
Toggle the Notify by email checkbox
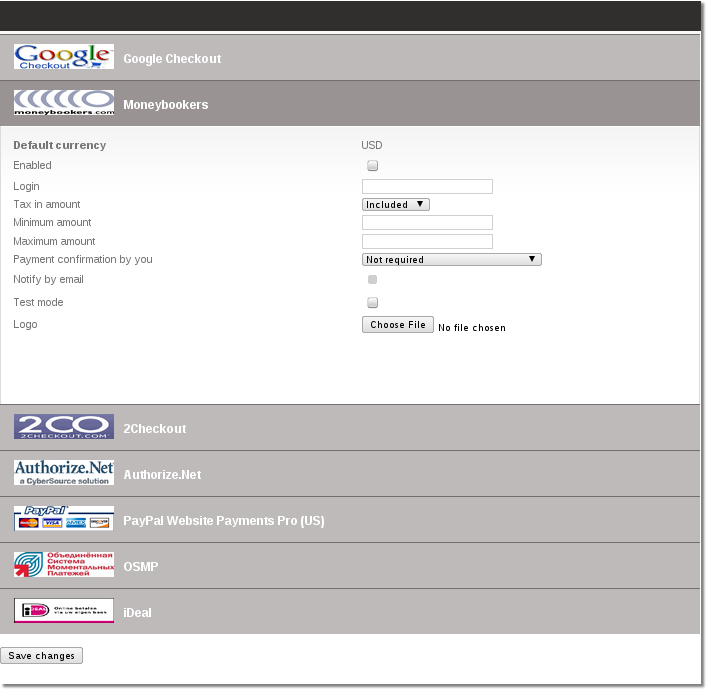point(373,280)
